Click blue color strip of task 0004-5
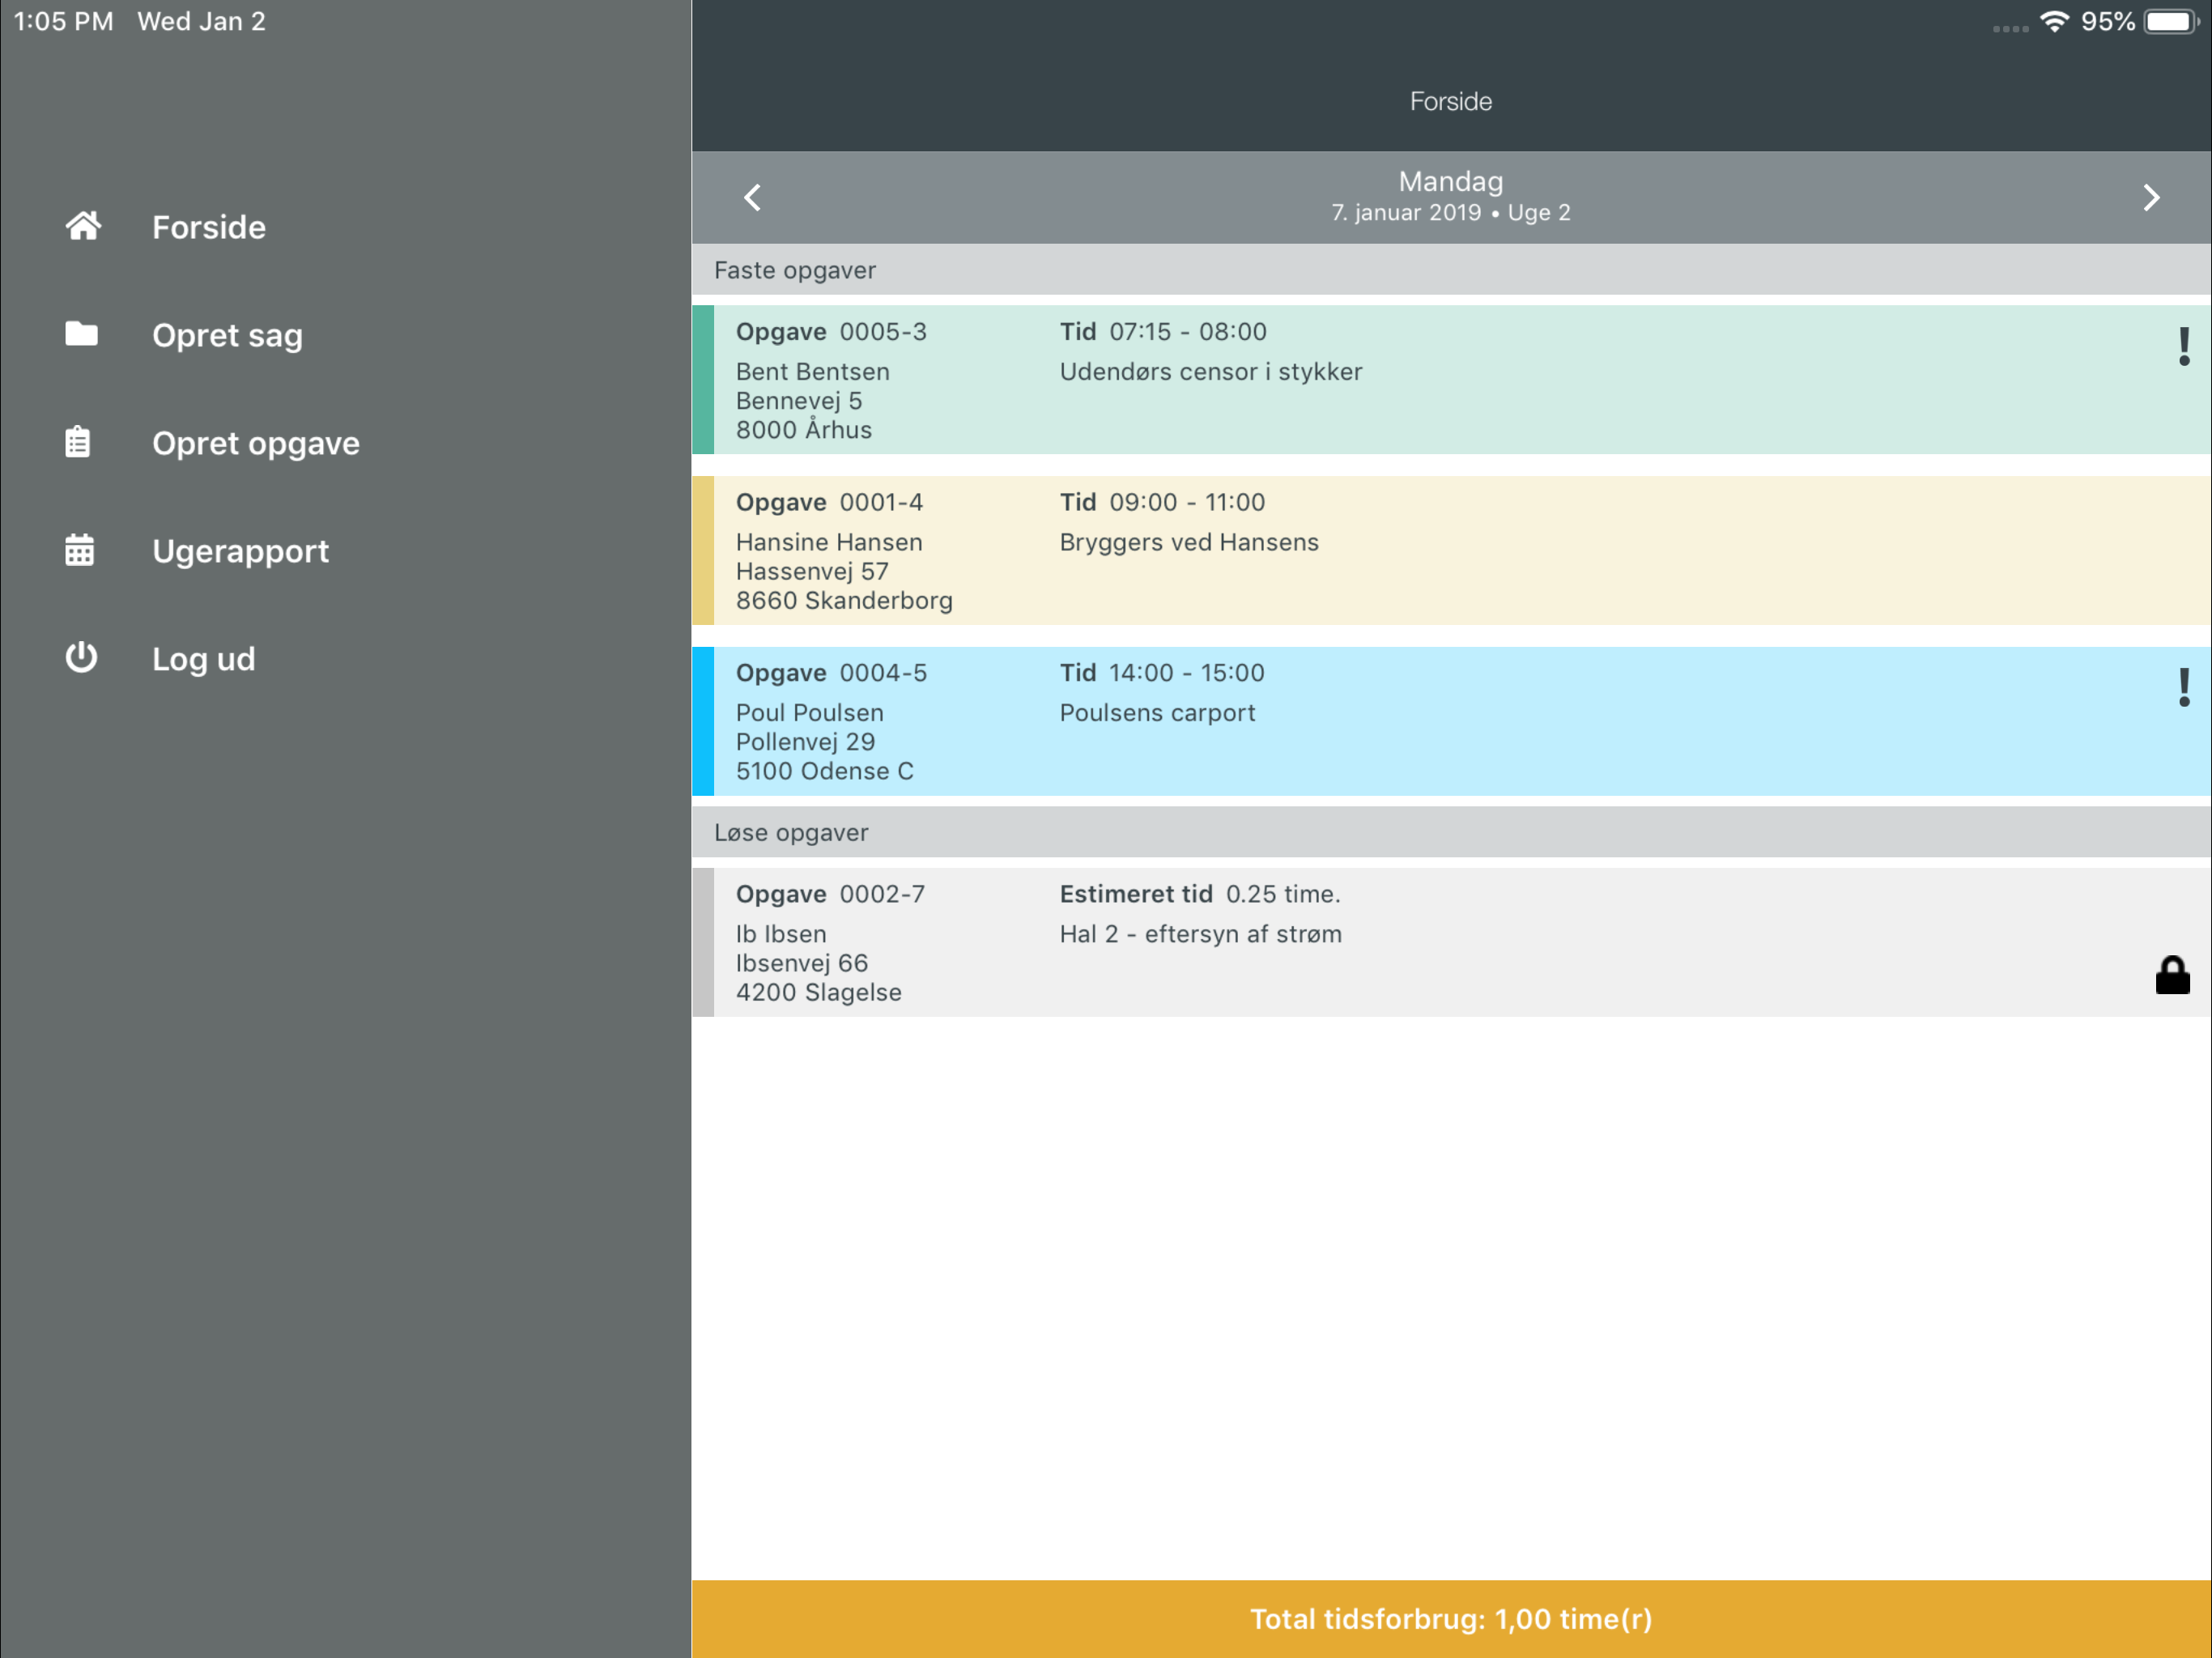This screenshot has height=1658, width=2212. (x=703, y=721)
